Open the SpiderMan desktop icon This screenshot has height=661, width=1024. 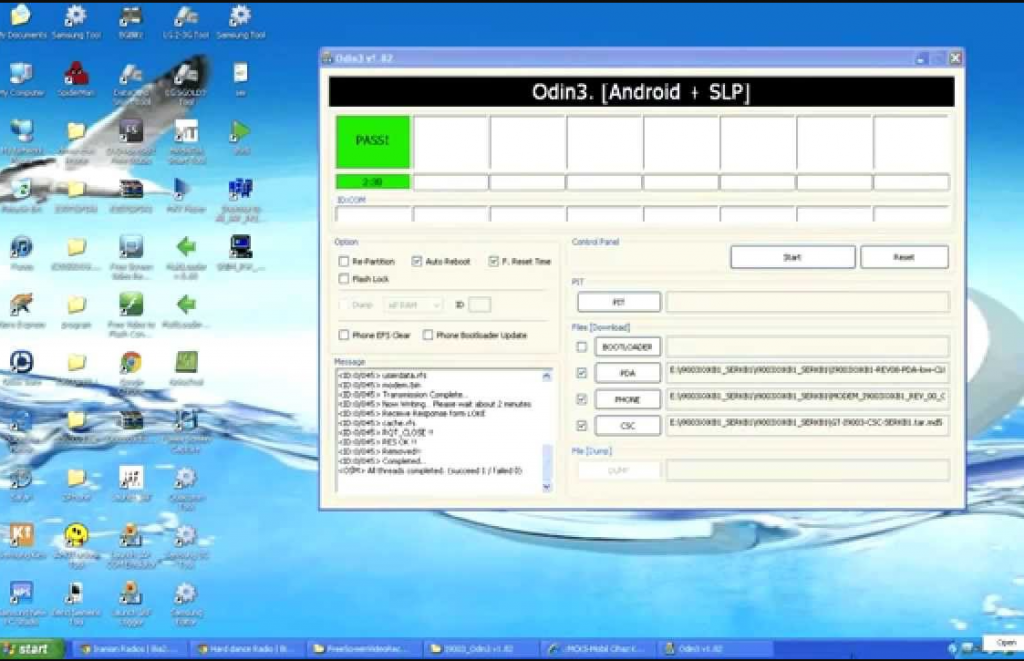(76, 75)
